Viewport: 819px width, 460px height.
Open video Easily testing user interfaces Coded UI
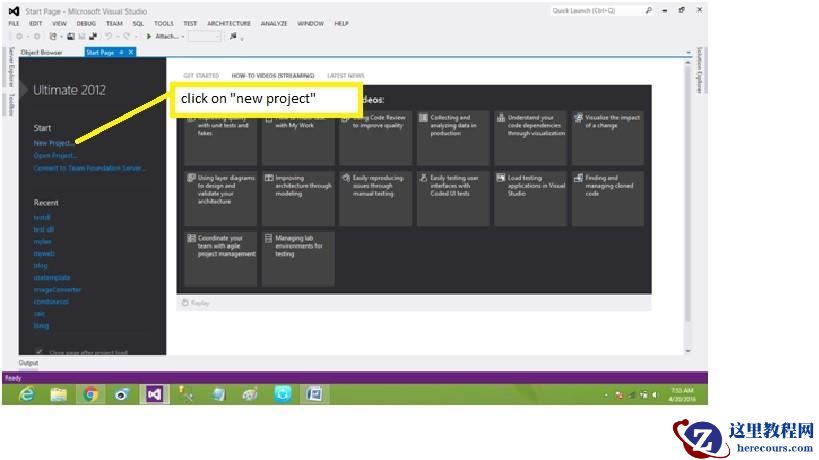[x=453, y=198]
